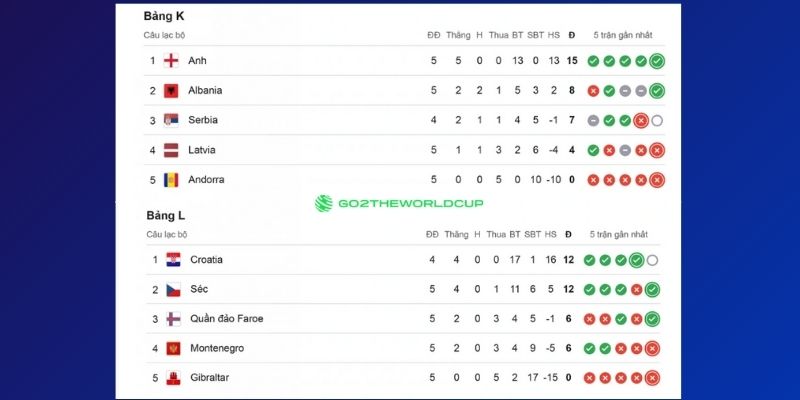800x400 pixels.
Task: Click the Bảng K group heading
Action: point(164,16)
